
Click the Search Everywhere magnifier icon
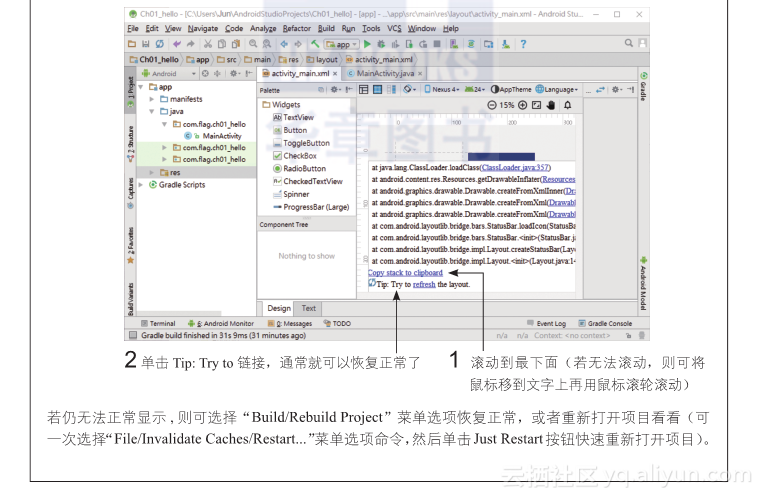629,43
